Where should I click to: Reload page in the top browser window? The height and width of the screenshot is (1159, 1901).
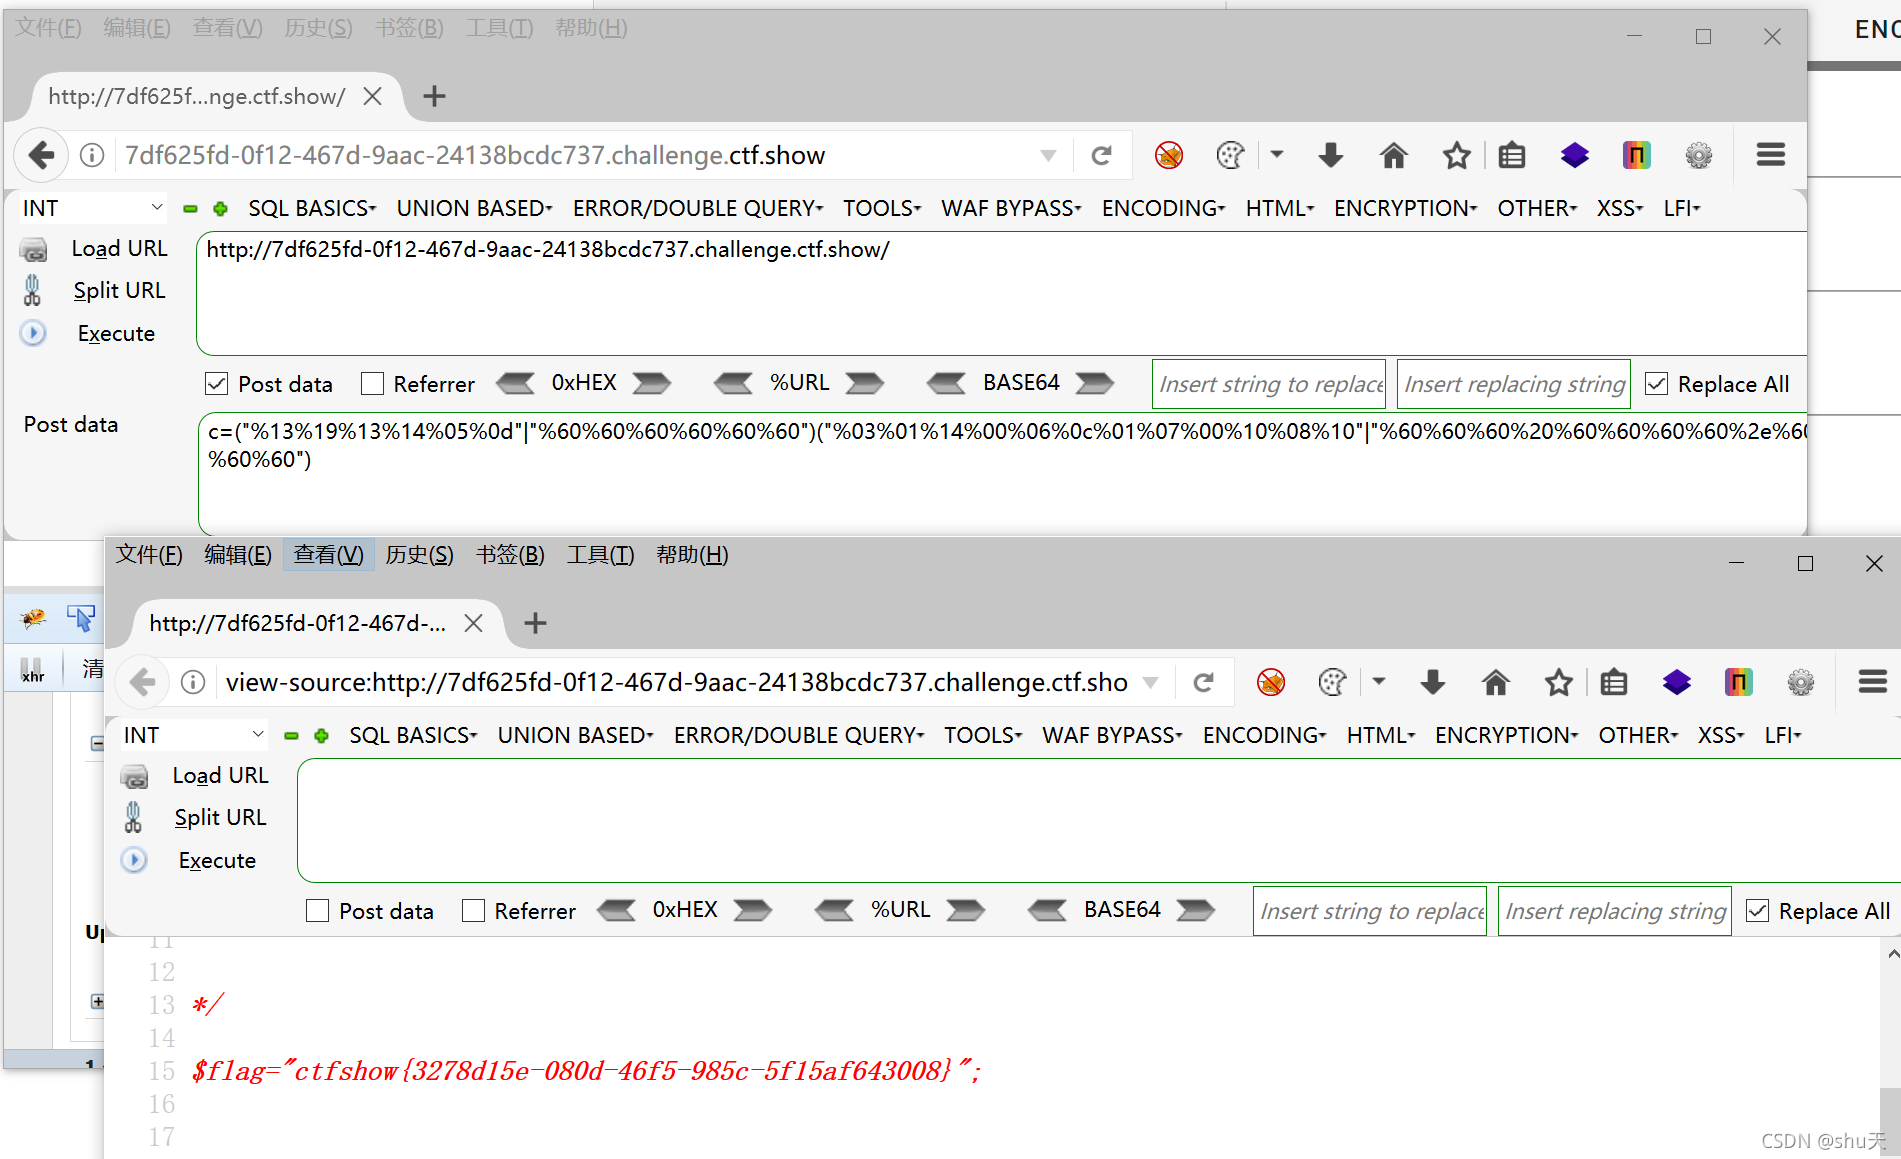pos(1102,156)
